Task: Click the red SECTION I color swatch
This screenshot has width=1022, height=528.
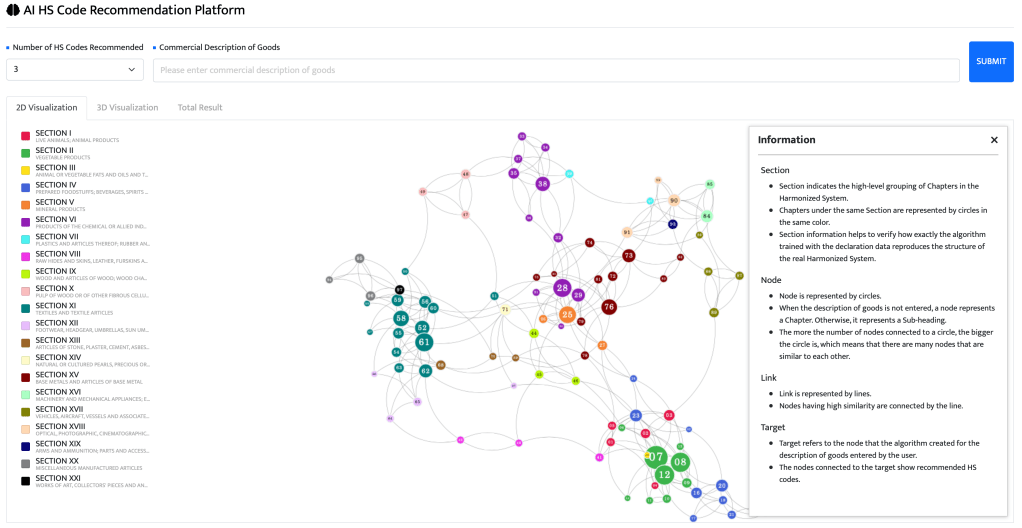Action: coord(25,136)
